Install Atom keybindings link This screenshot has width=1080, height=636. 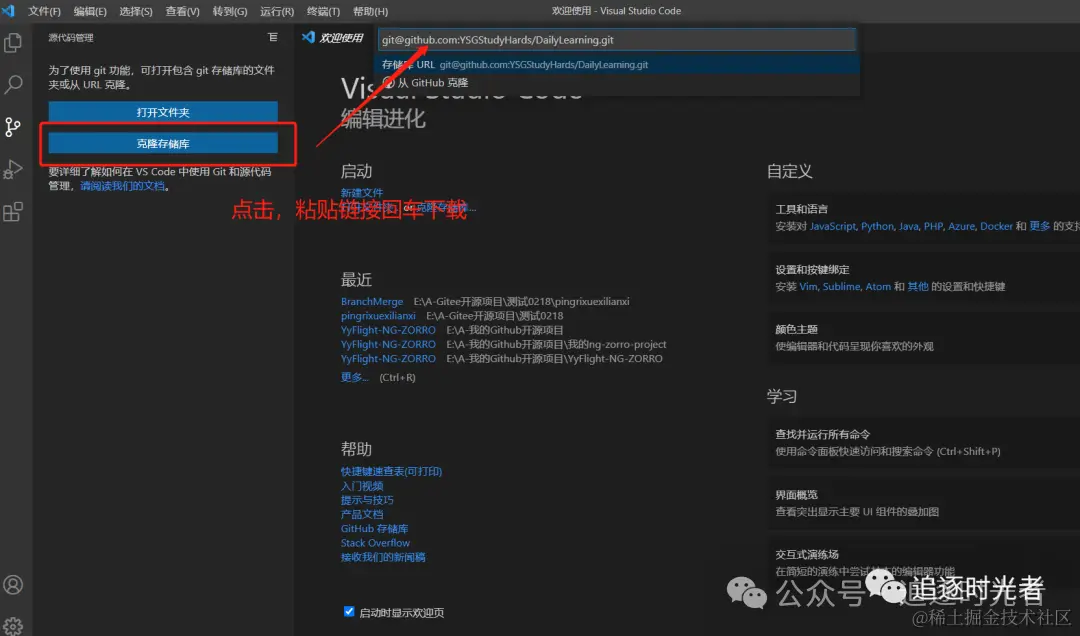878,287
